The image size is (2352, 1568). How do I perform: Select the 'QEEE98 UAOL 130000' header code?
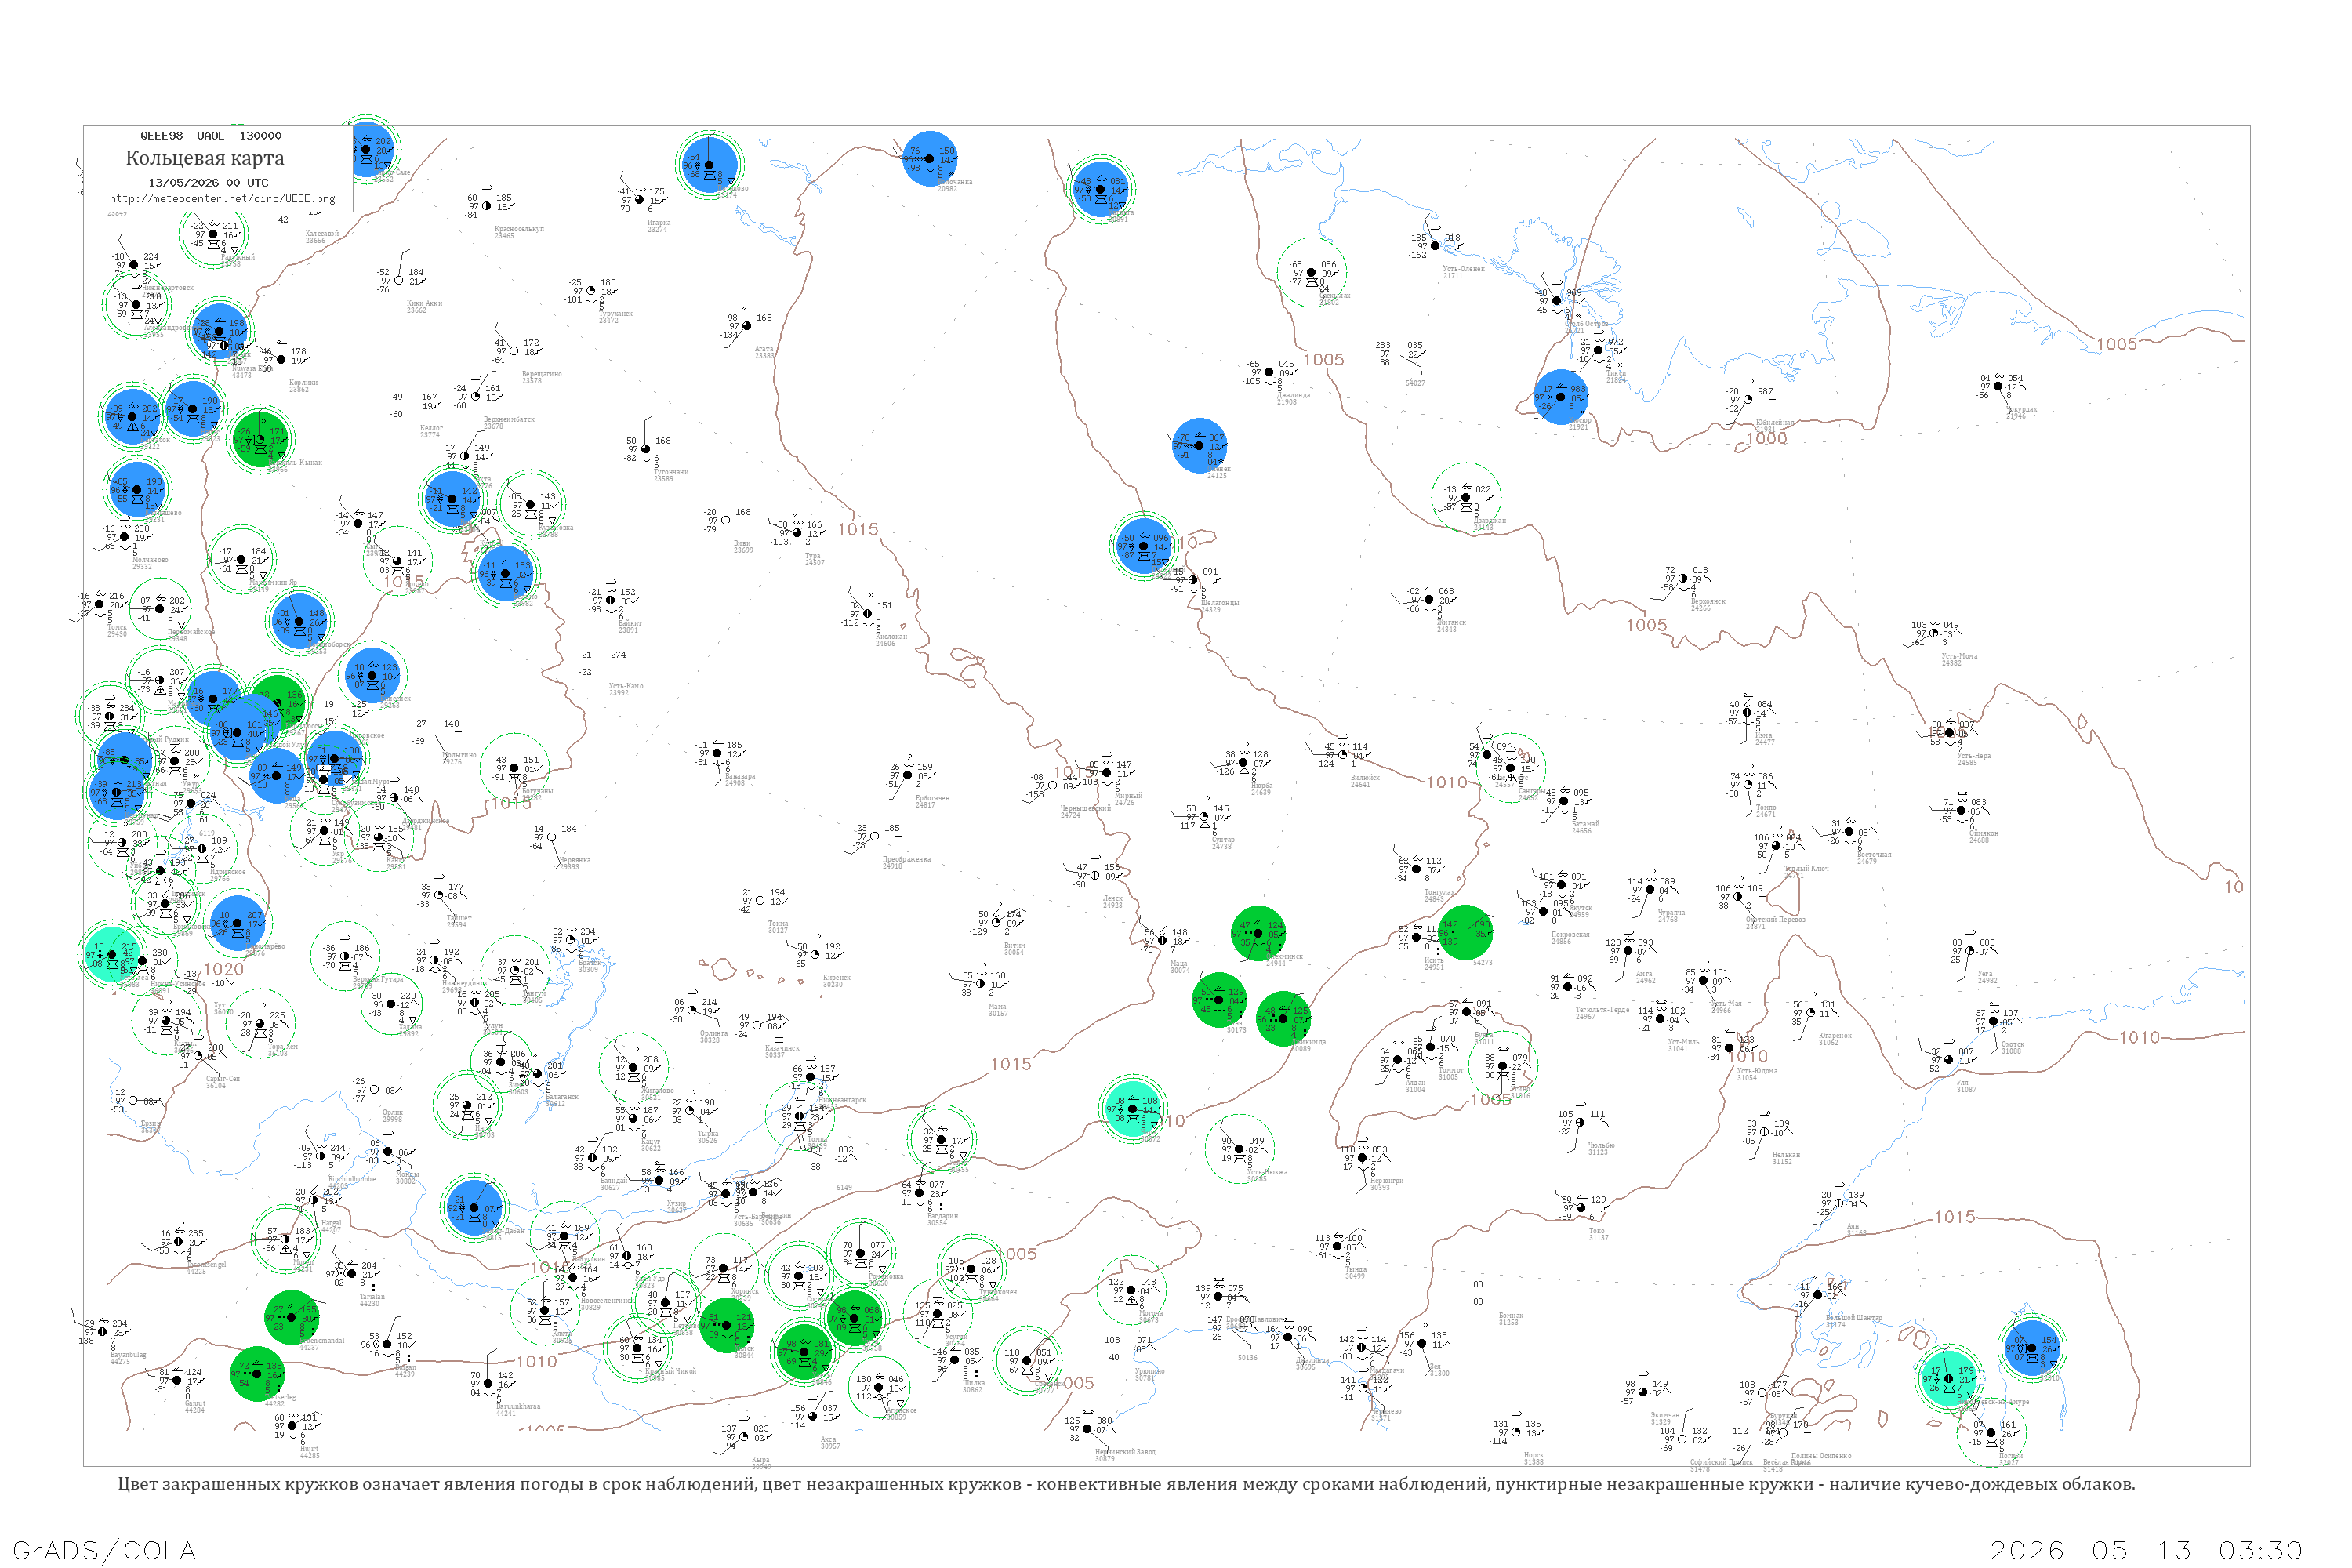point(211,136)
